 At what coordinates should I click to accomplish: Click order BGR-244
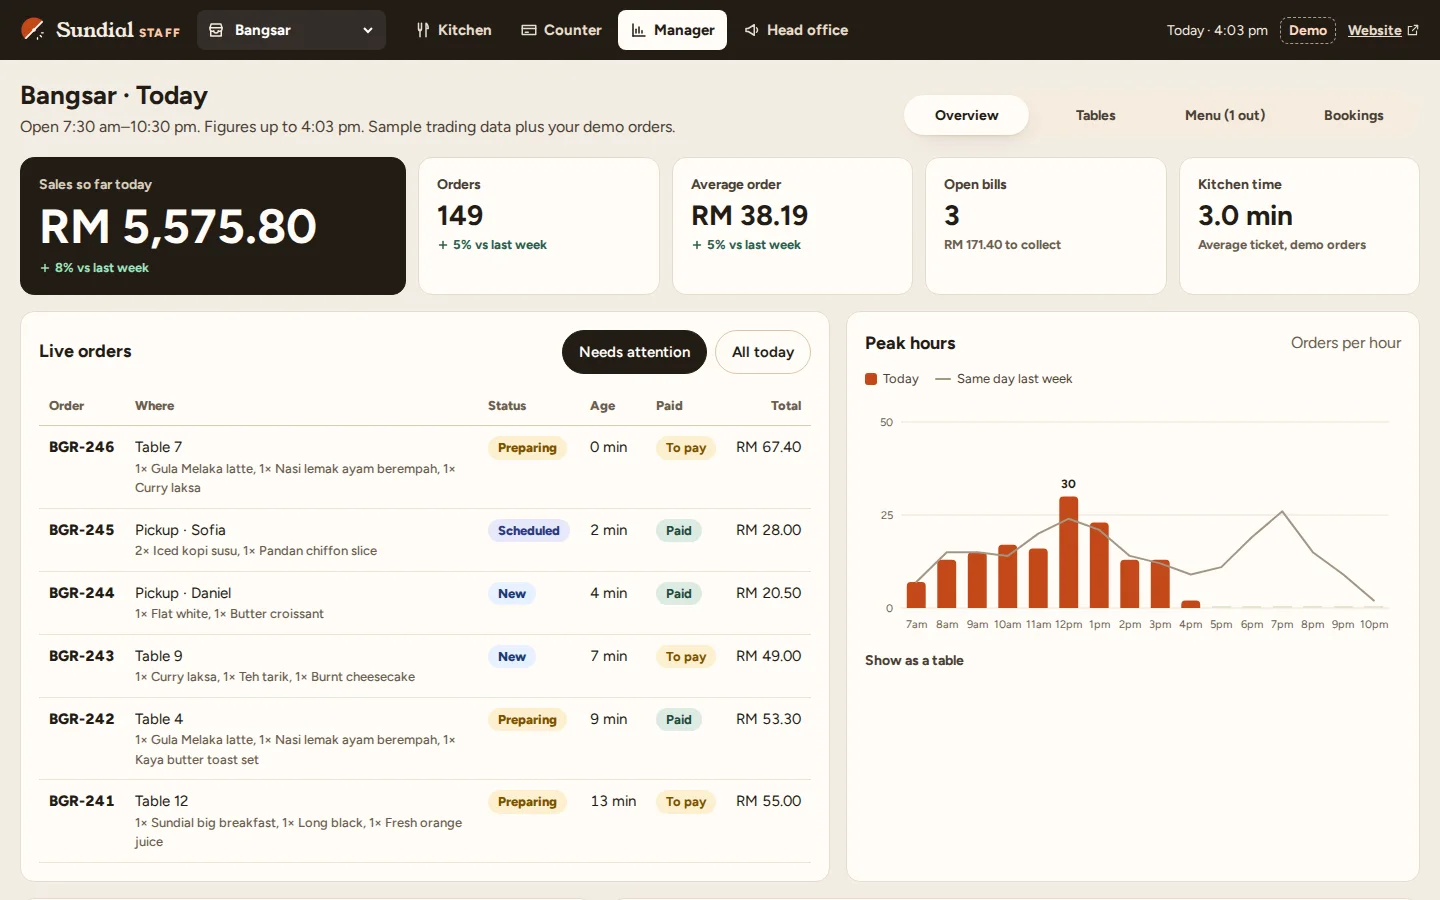tap(425, 603)
